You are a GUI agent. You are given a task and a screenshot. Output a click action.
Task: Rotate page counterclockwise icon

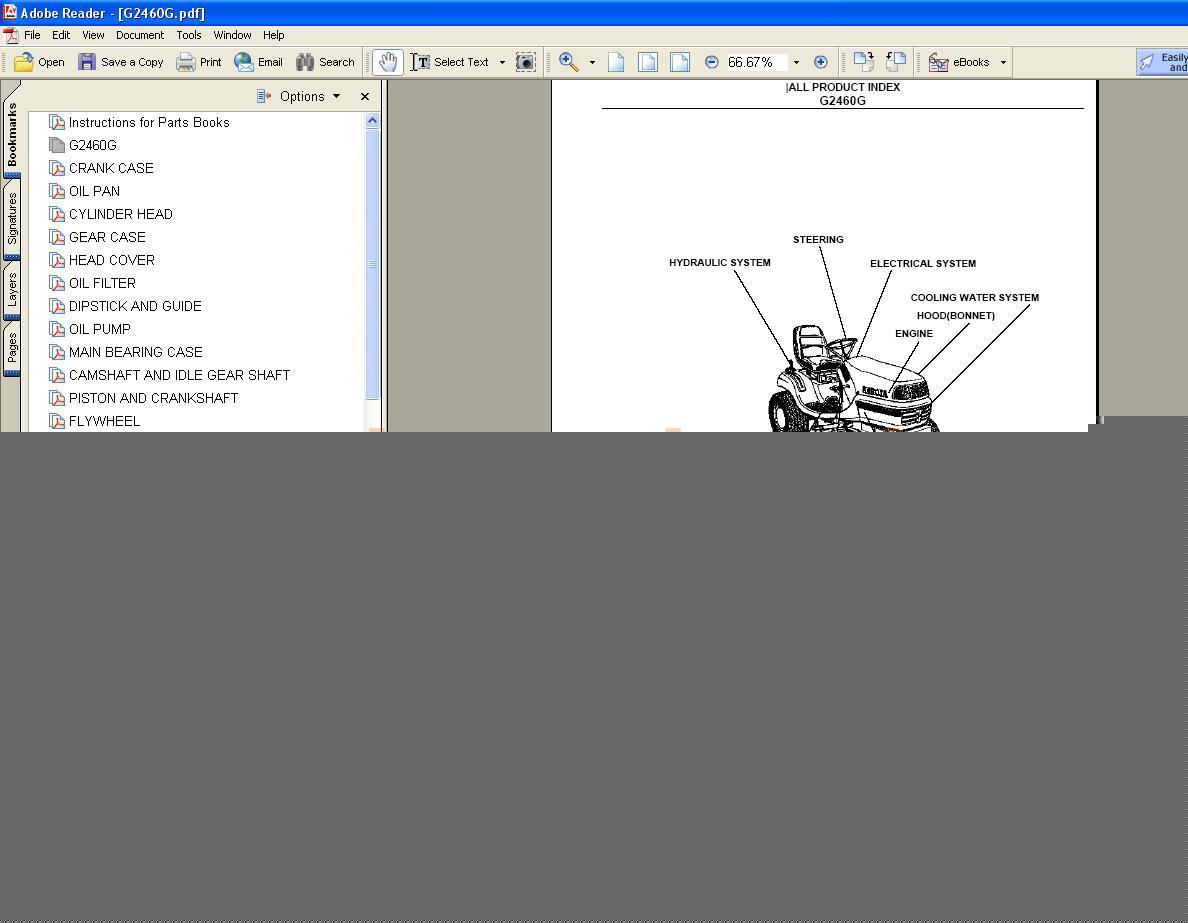tap(896, 62)
